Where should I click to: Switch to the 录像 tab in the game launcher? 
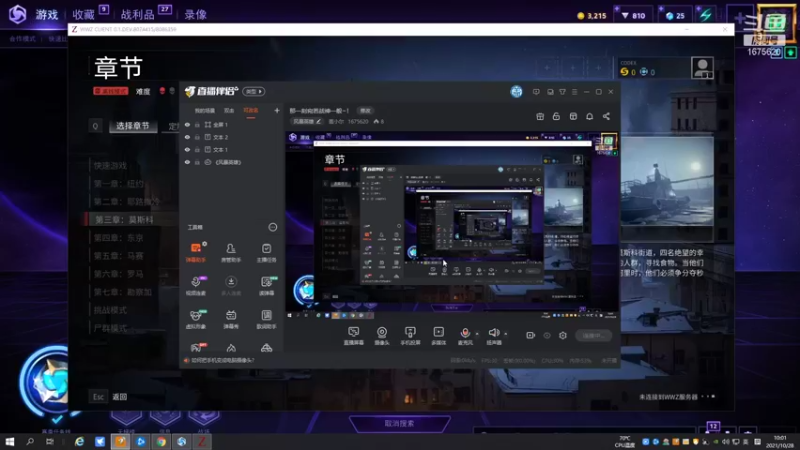(195, 14)
